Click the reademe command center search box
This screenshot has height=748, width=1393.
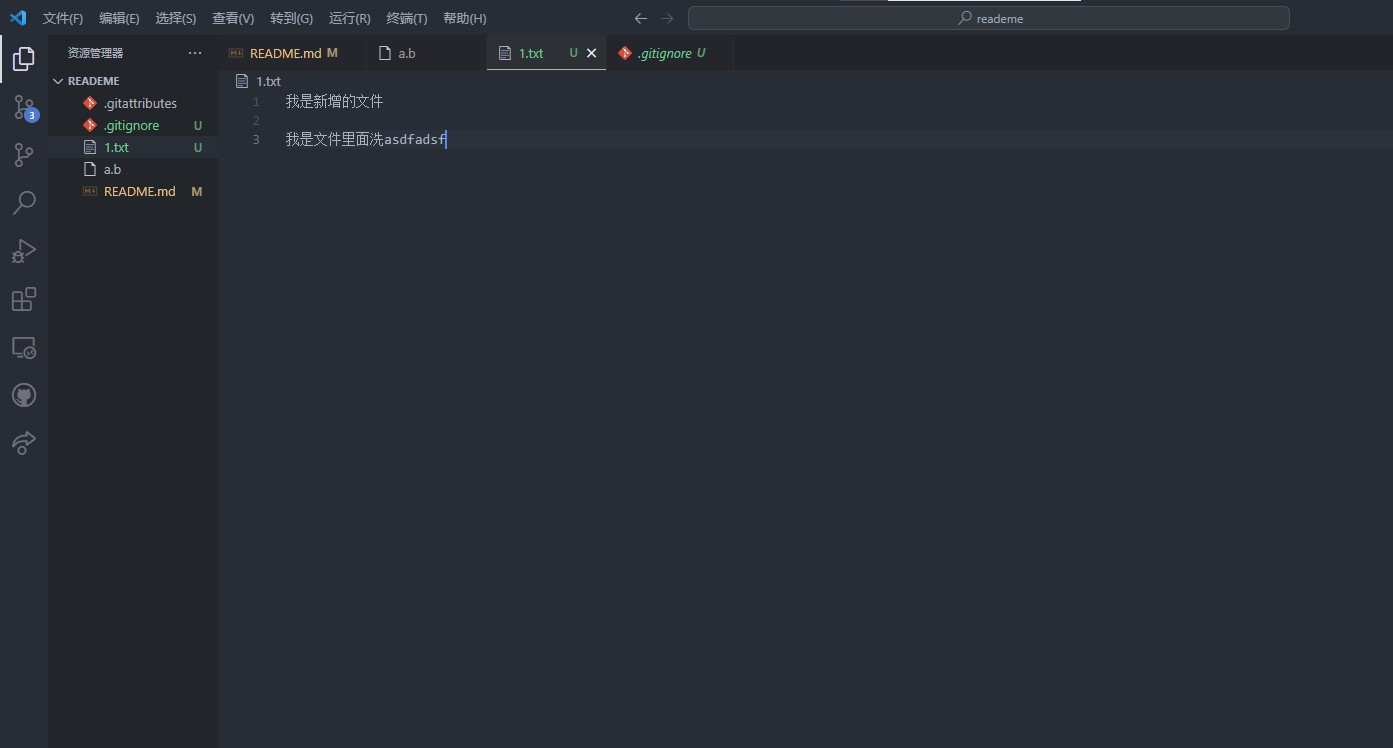pos(988,18)
